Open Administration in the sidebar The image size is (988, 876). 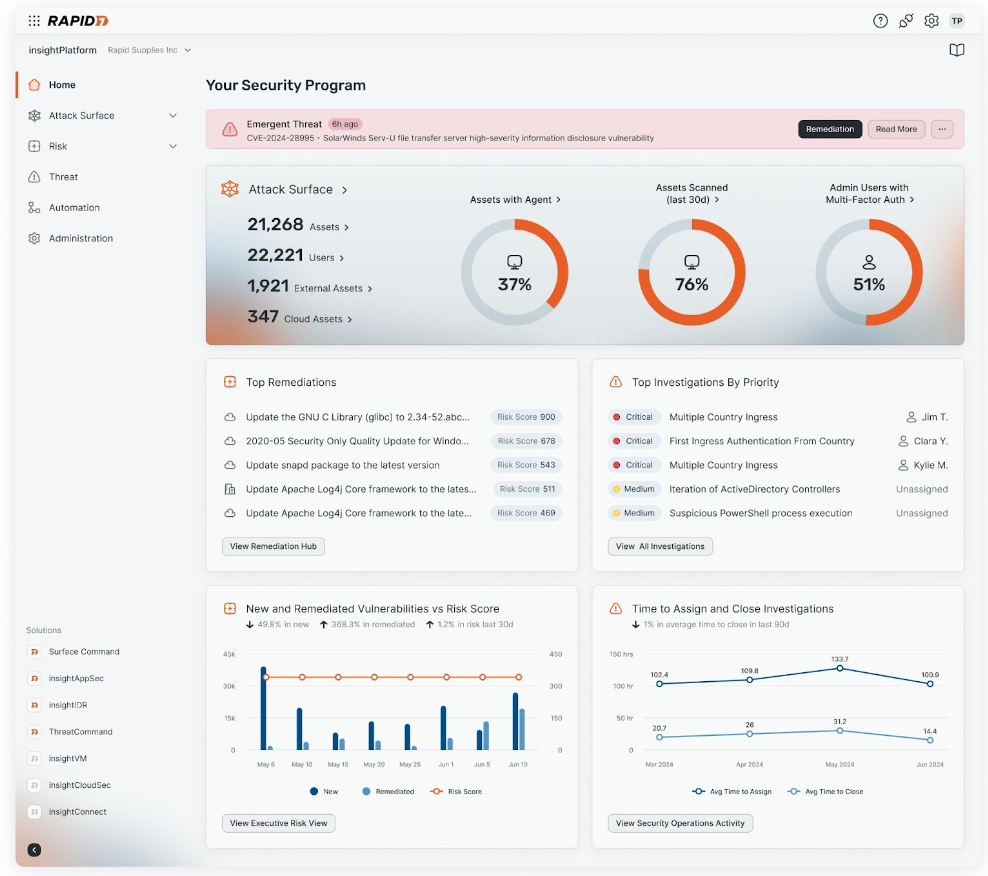[80, 239]
